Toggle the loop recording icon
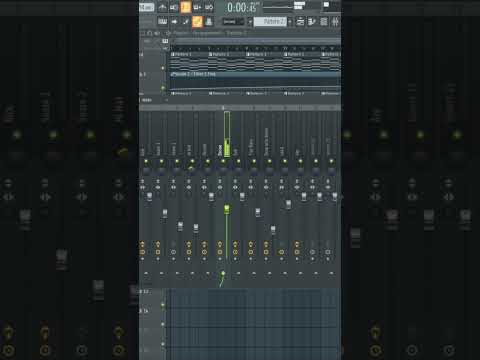 (x=209, y=7)
